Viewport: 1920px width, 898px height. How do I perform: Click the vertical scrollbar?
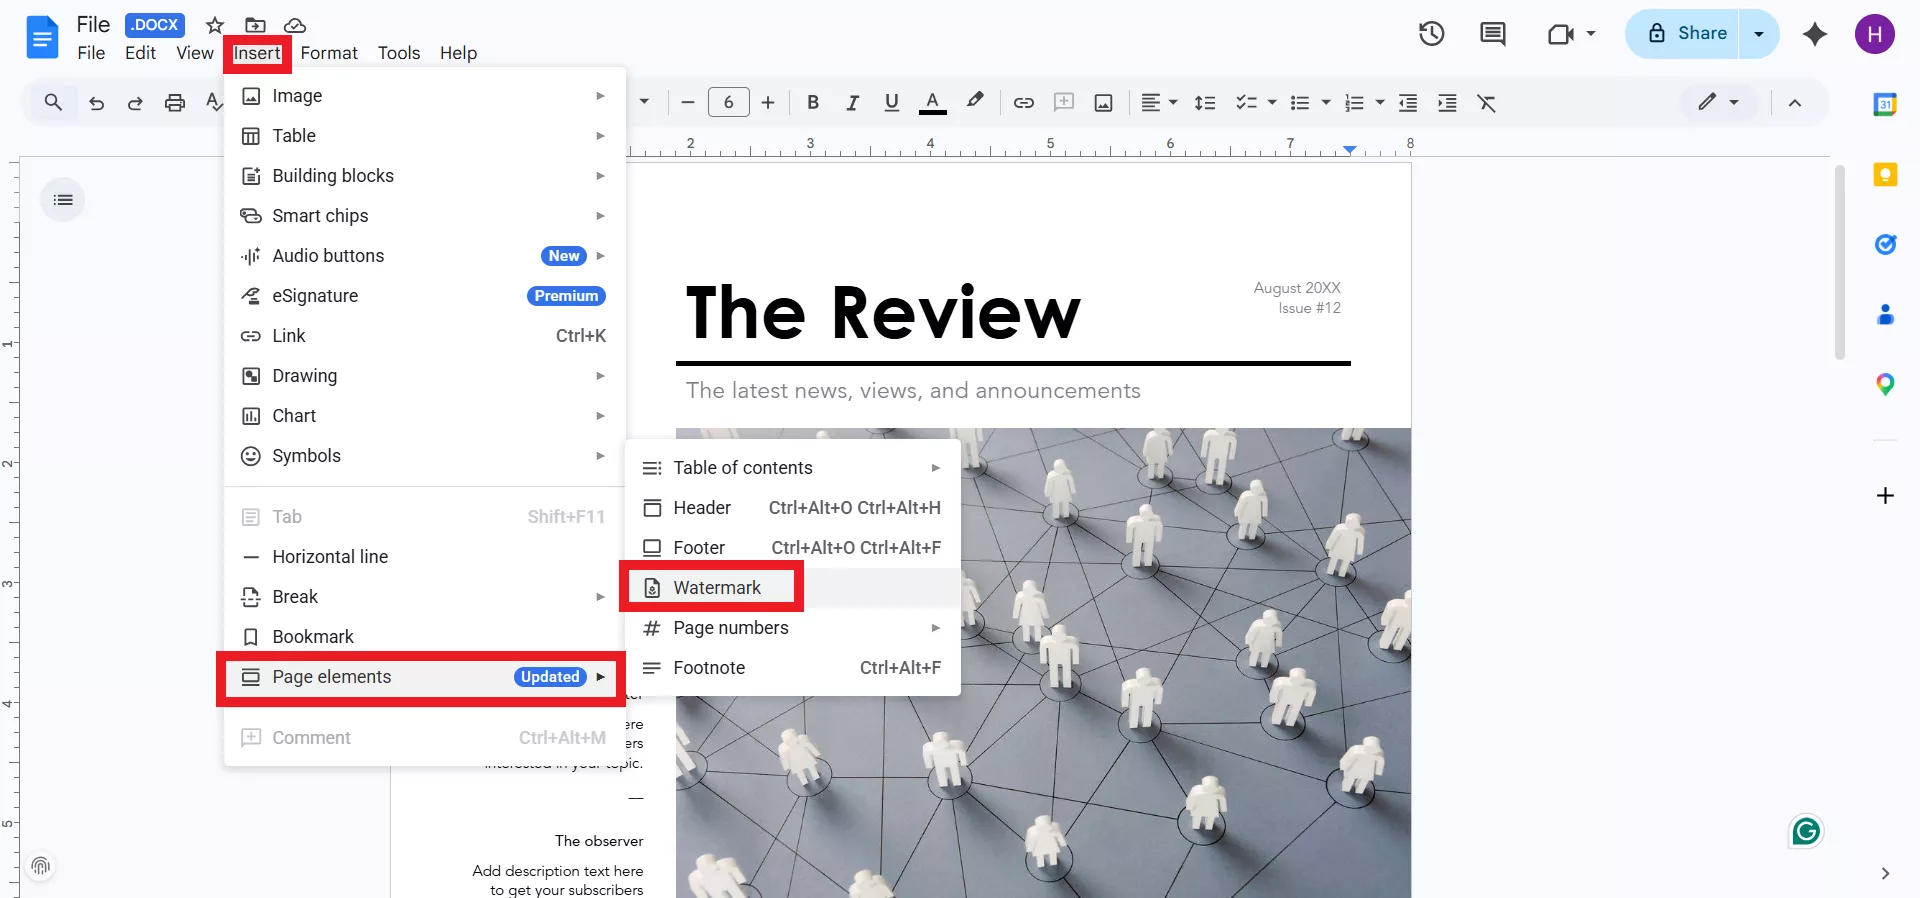(x=1839, y=262)
